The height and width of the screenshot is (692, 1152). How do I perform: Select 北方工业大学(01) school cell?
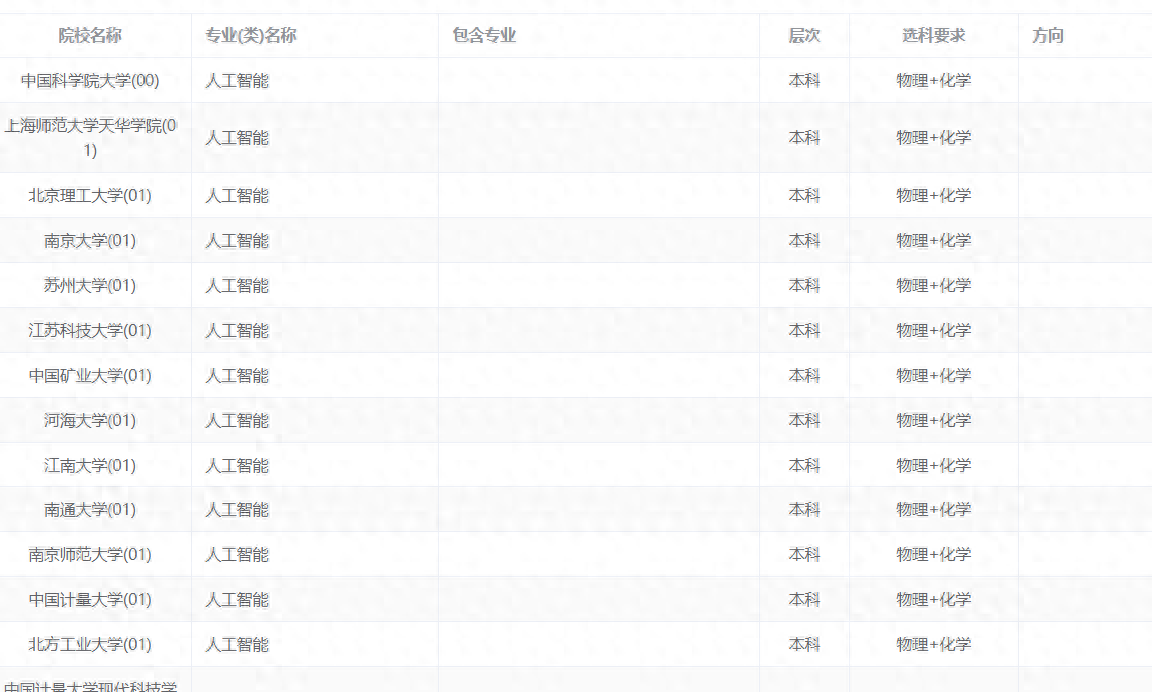pos(90,645)
